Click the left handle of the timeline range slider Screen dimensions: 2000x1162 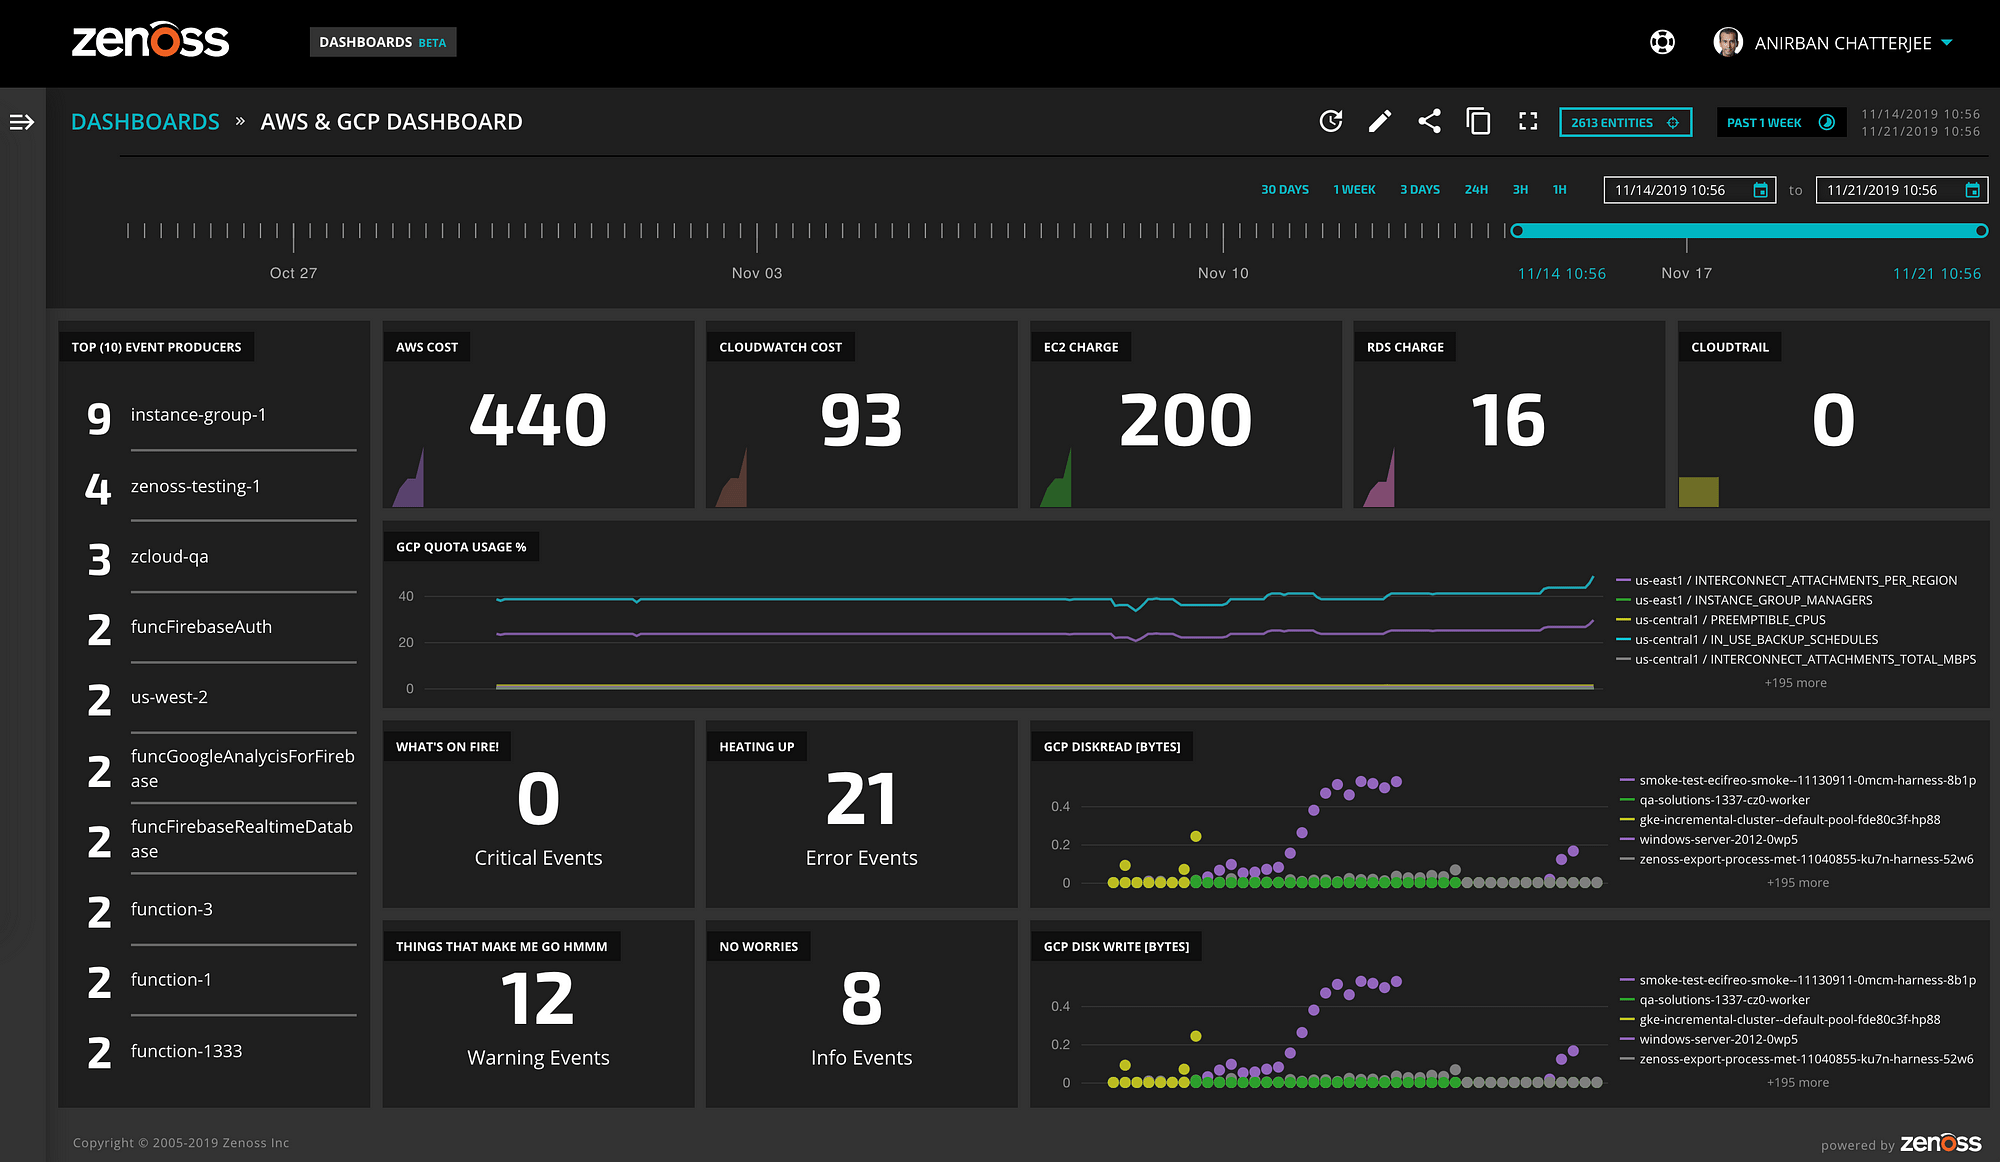coord(1517,231)
